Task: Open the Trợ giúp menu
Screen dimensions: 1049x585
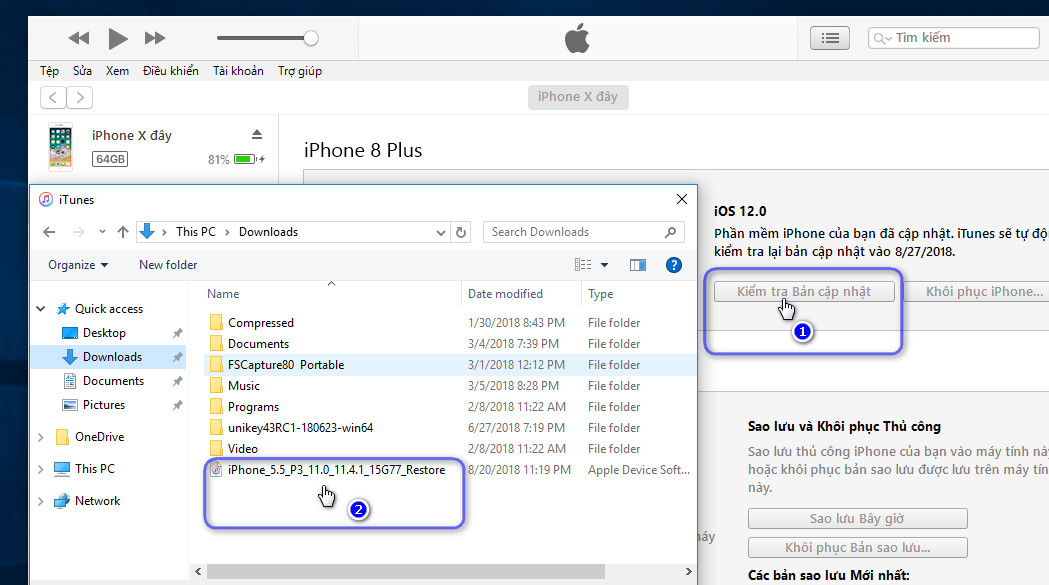Action: (x=300, y=71)
